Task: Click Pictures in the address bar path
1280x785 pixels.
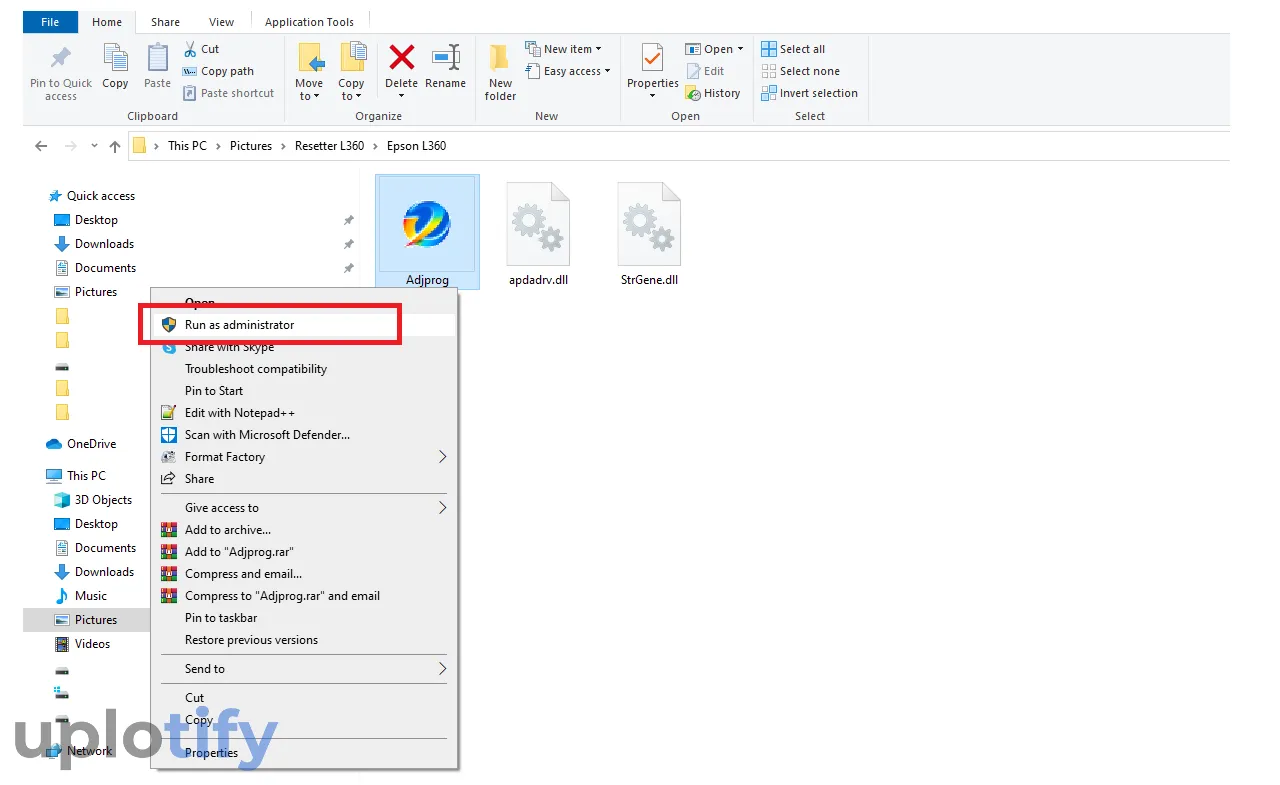Action: (251, 146)
